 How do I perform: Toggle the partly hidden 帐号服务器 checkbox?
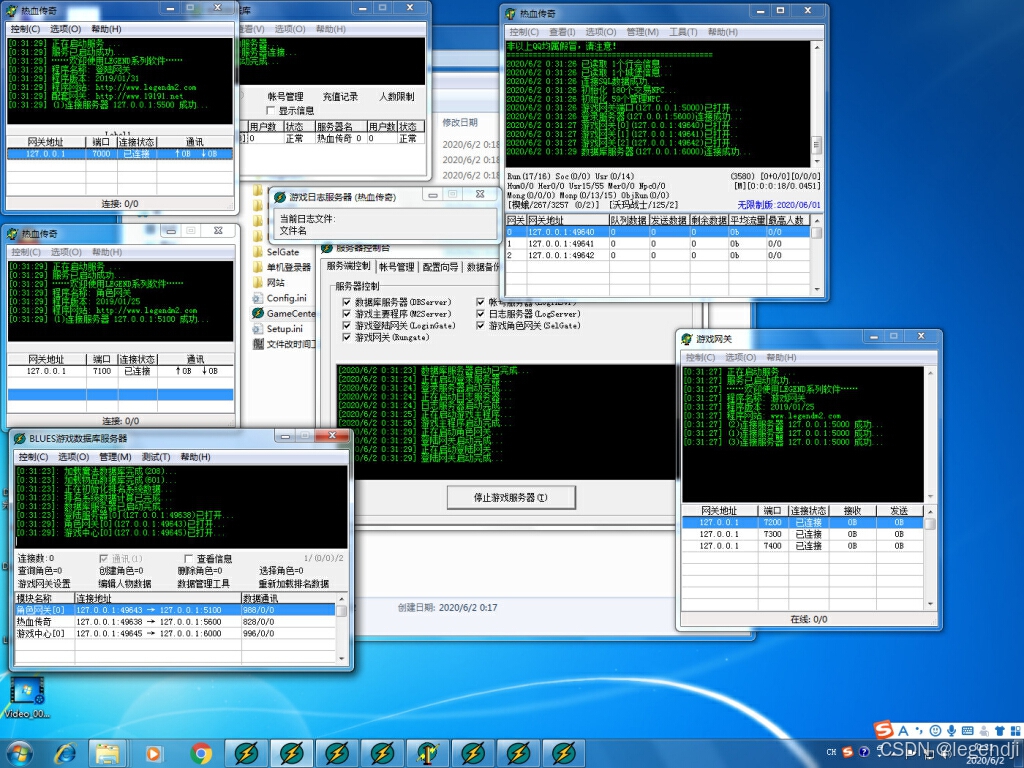click(x=481, y=302)
